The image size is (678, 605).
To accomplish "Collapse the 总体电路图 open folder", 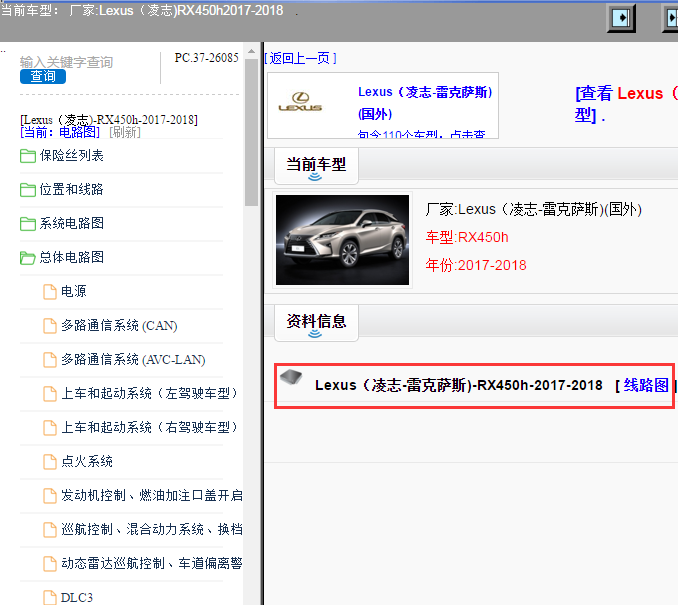I will pyautogui.click(x=71, y=258).
